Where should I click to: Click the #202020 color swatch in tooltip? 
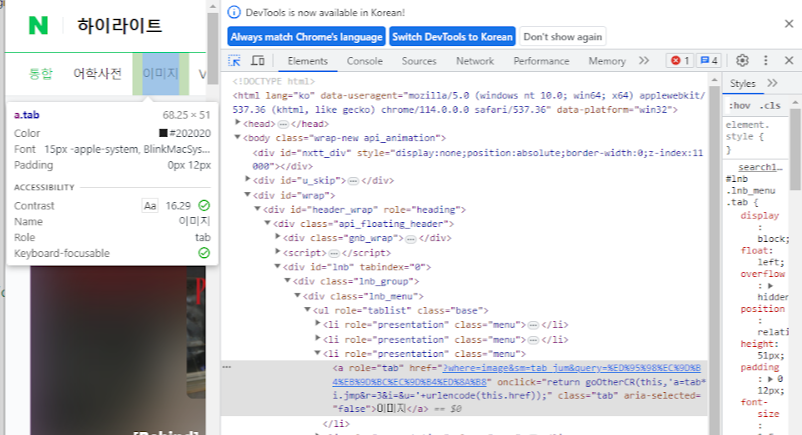click(163, 133)
